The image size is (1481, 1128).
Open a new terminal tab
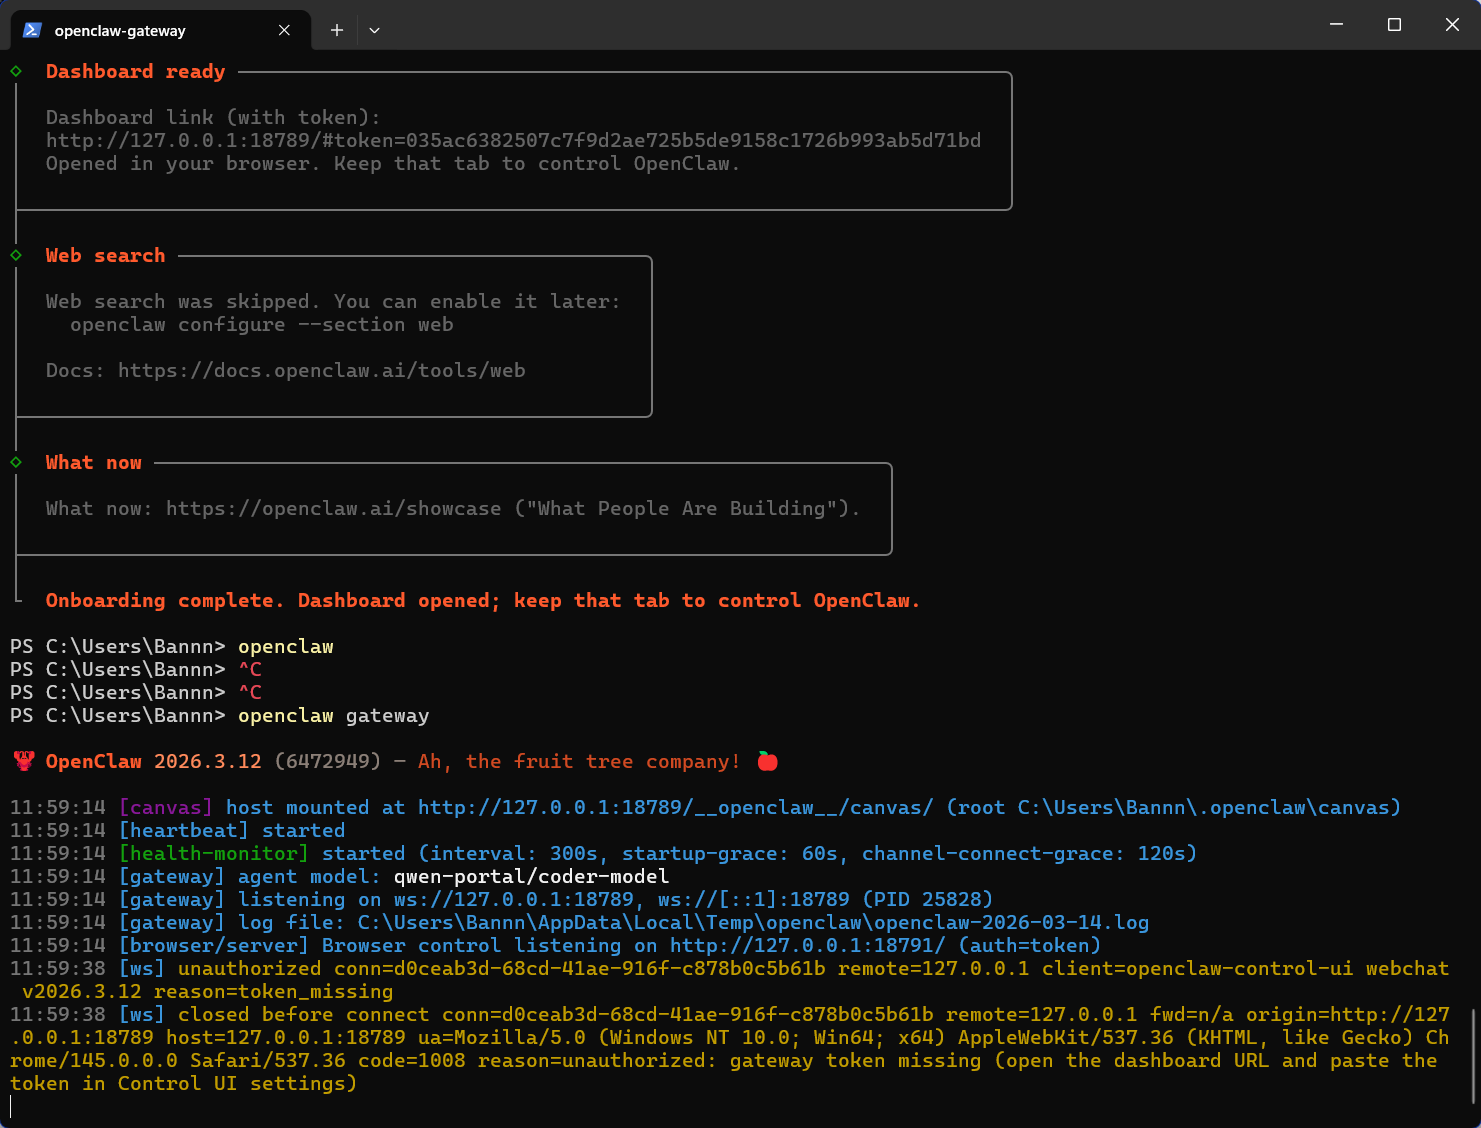pos(337,30)
